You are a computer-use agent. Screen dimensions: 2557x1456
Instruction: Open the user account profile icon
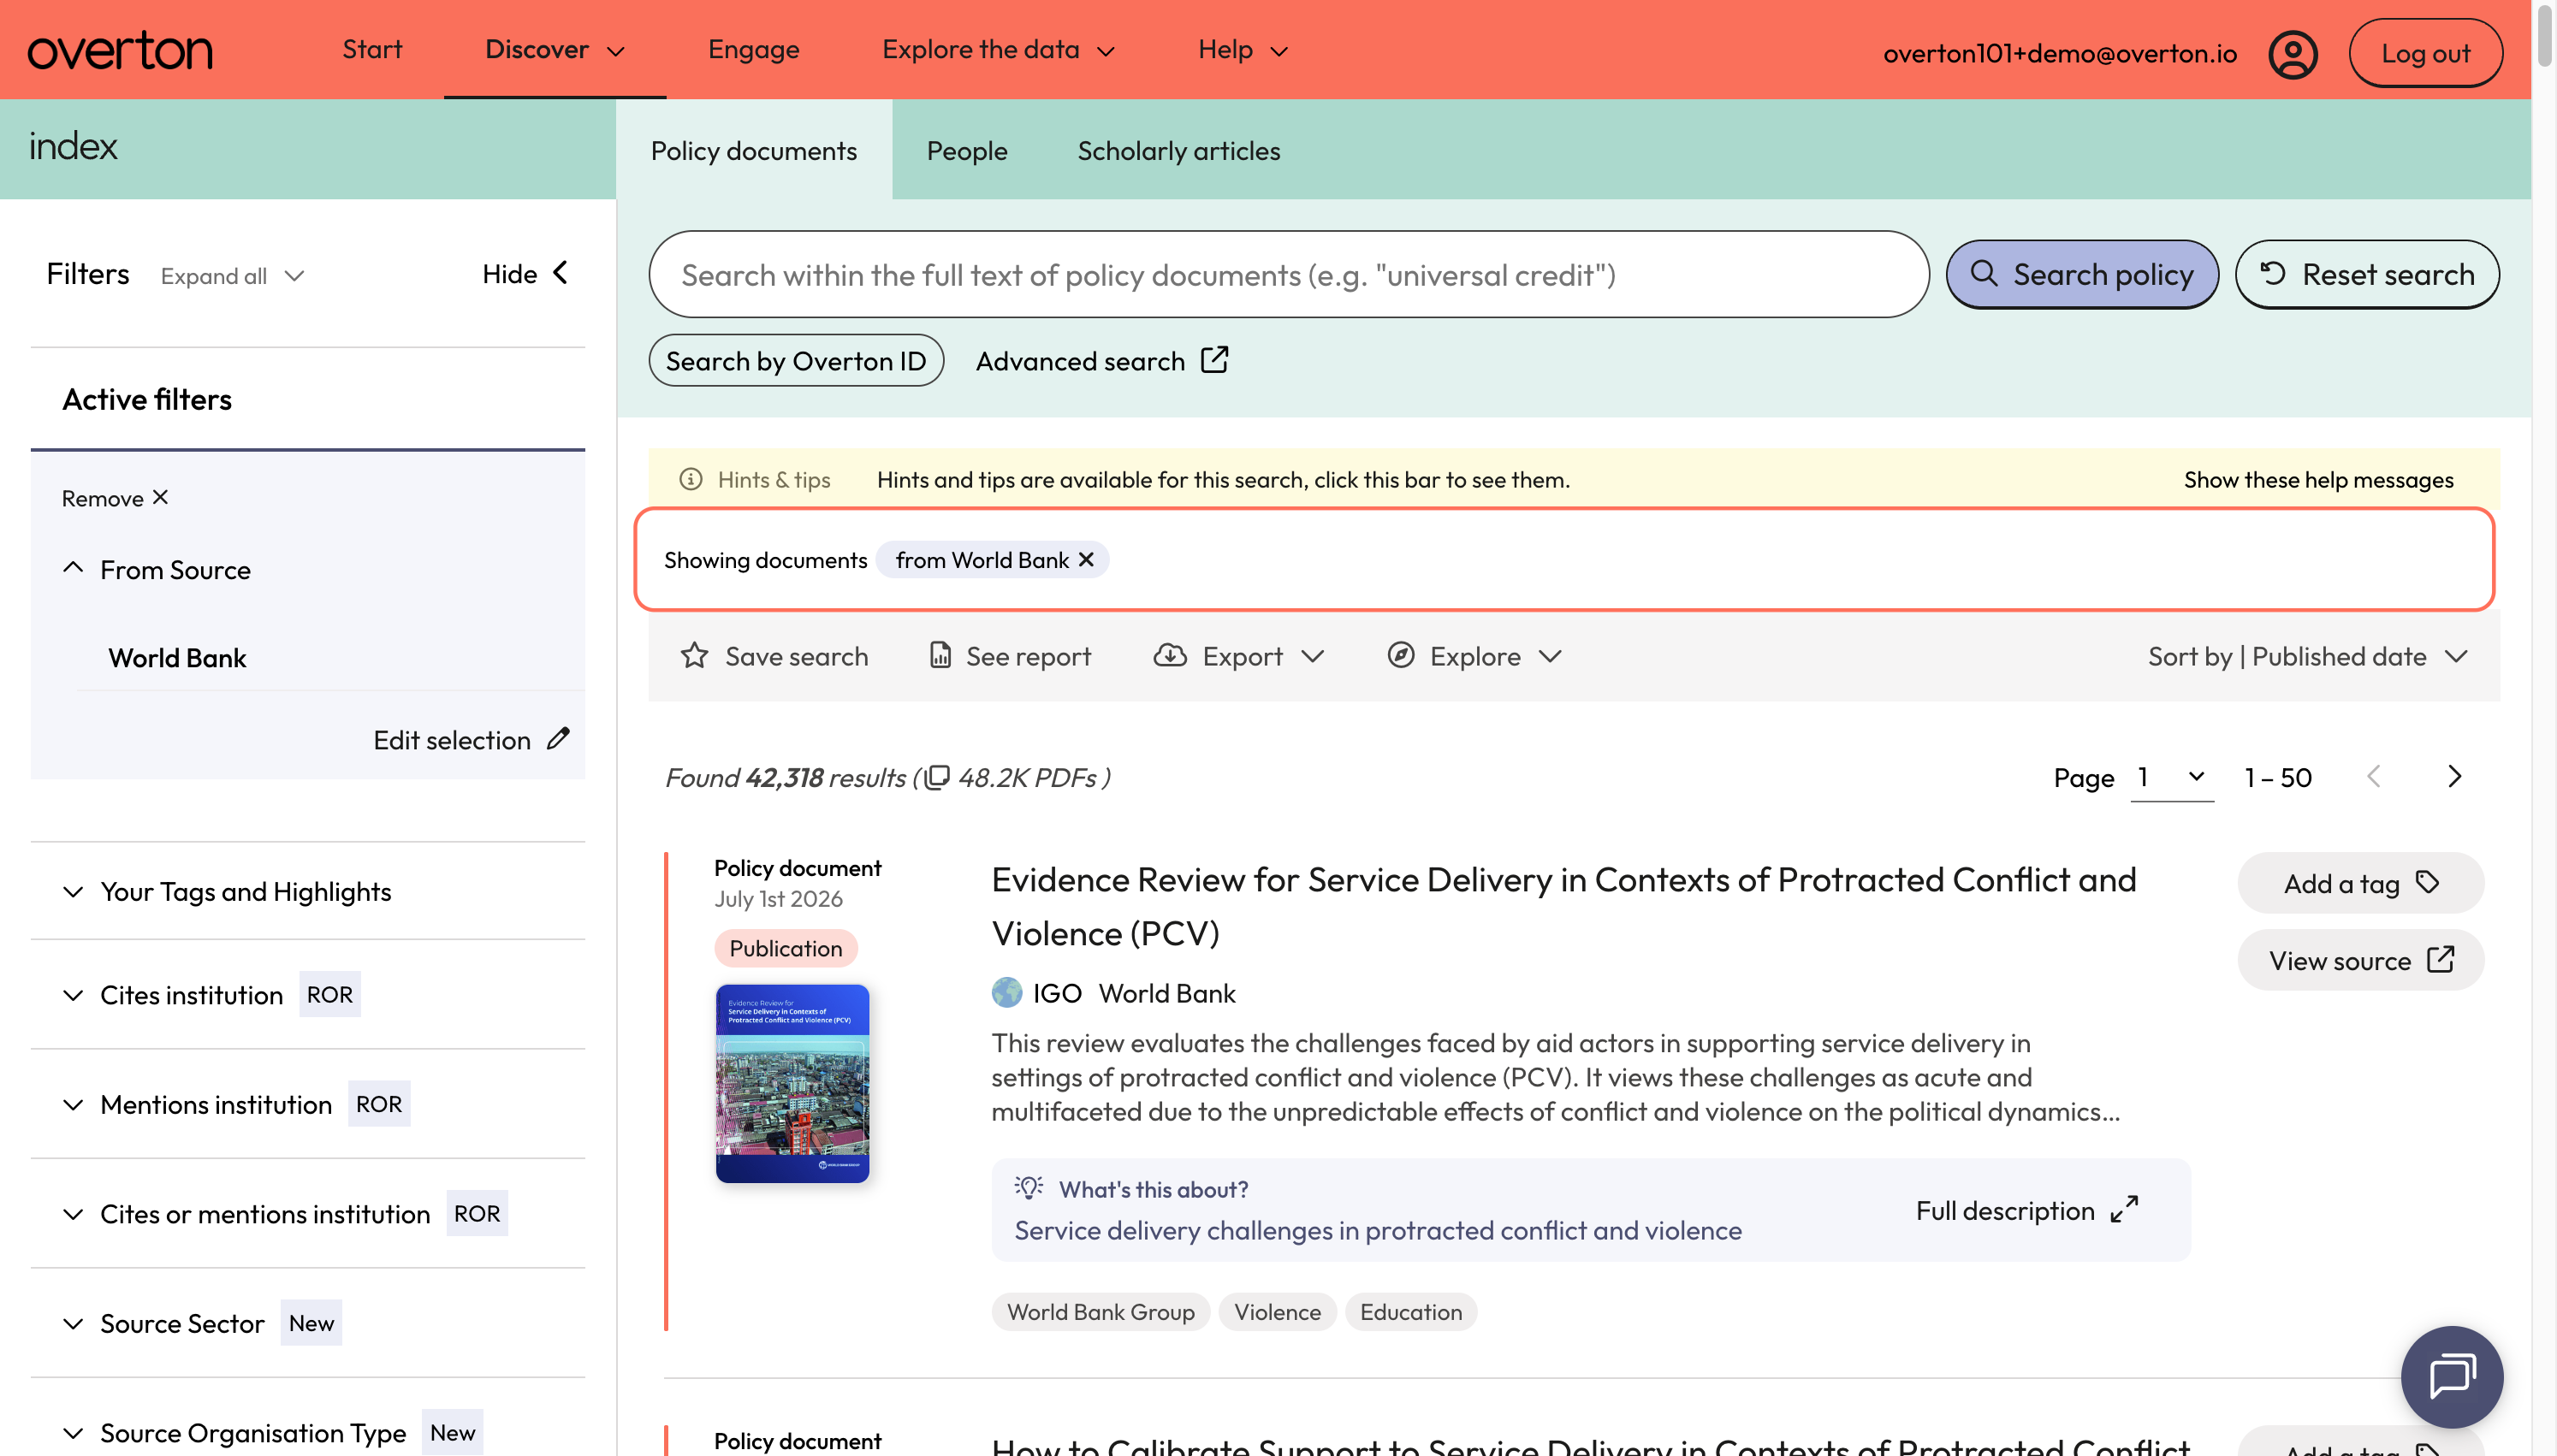click(2292, 53)
